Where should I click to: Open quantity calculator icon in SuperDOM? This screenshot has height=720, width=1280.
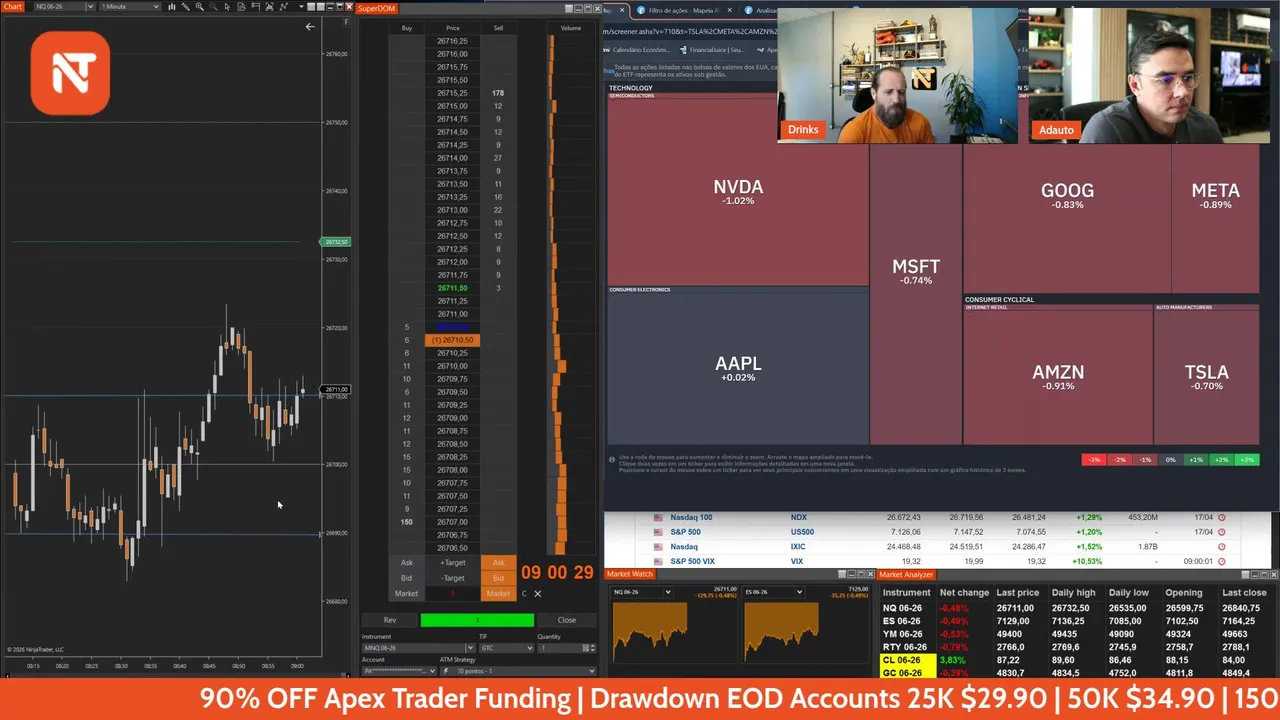[x=585, y=648]
